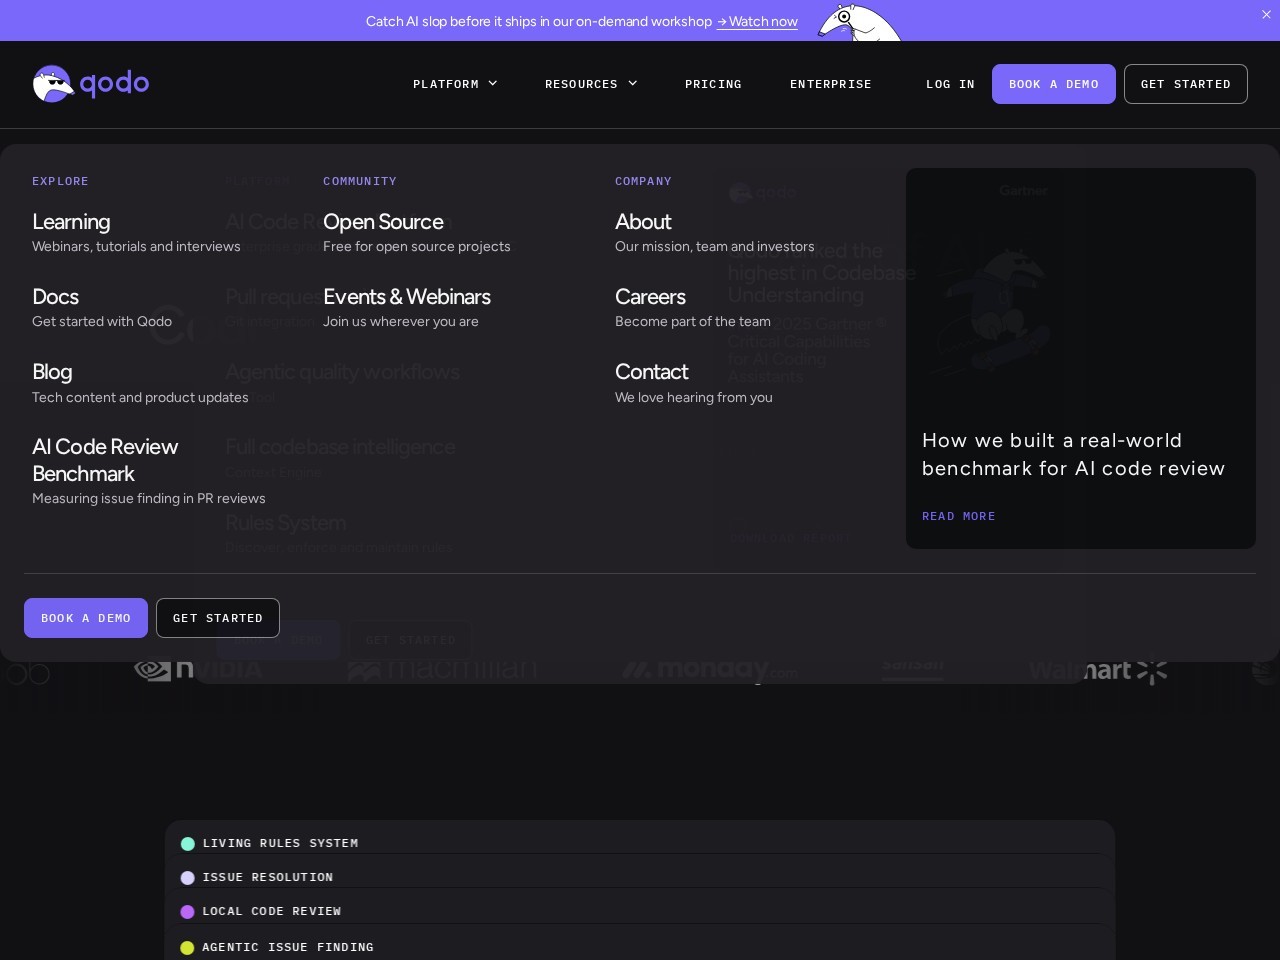Open the Docs menu entry
The width and height of the screenshot is (1280, 960).
[55, 297]
